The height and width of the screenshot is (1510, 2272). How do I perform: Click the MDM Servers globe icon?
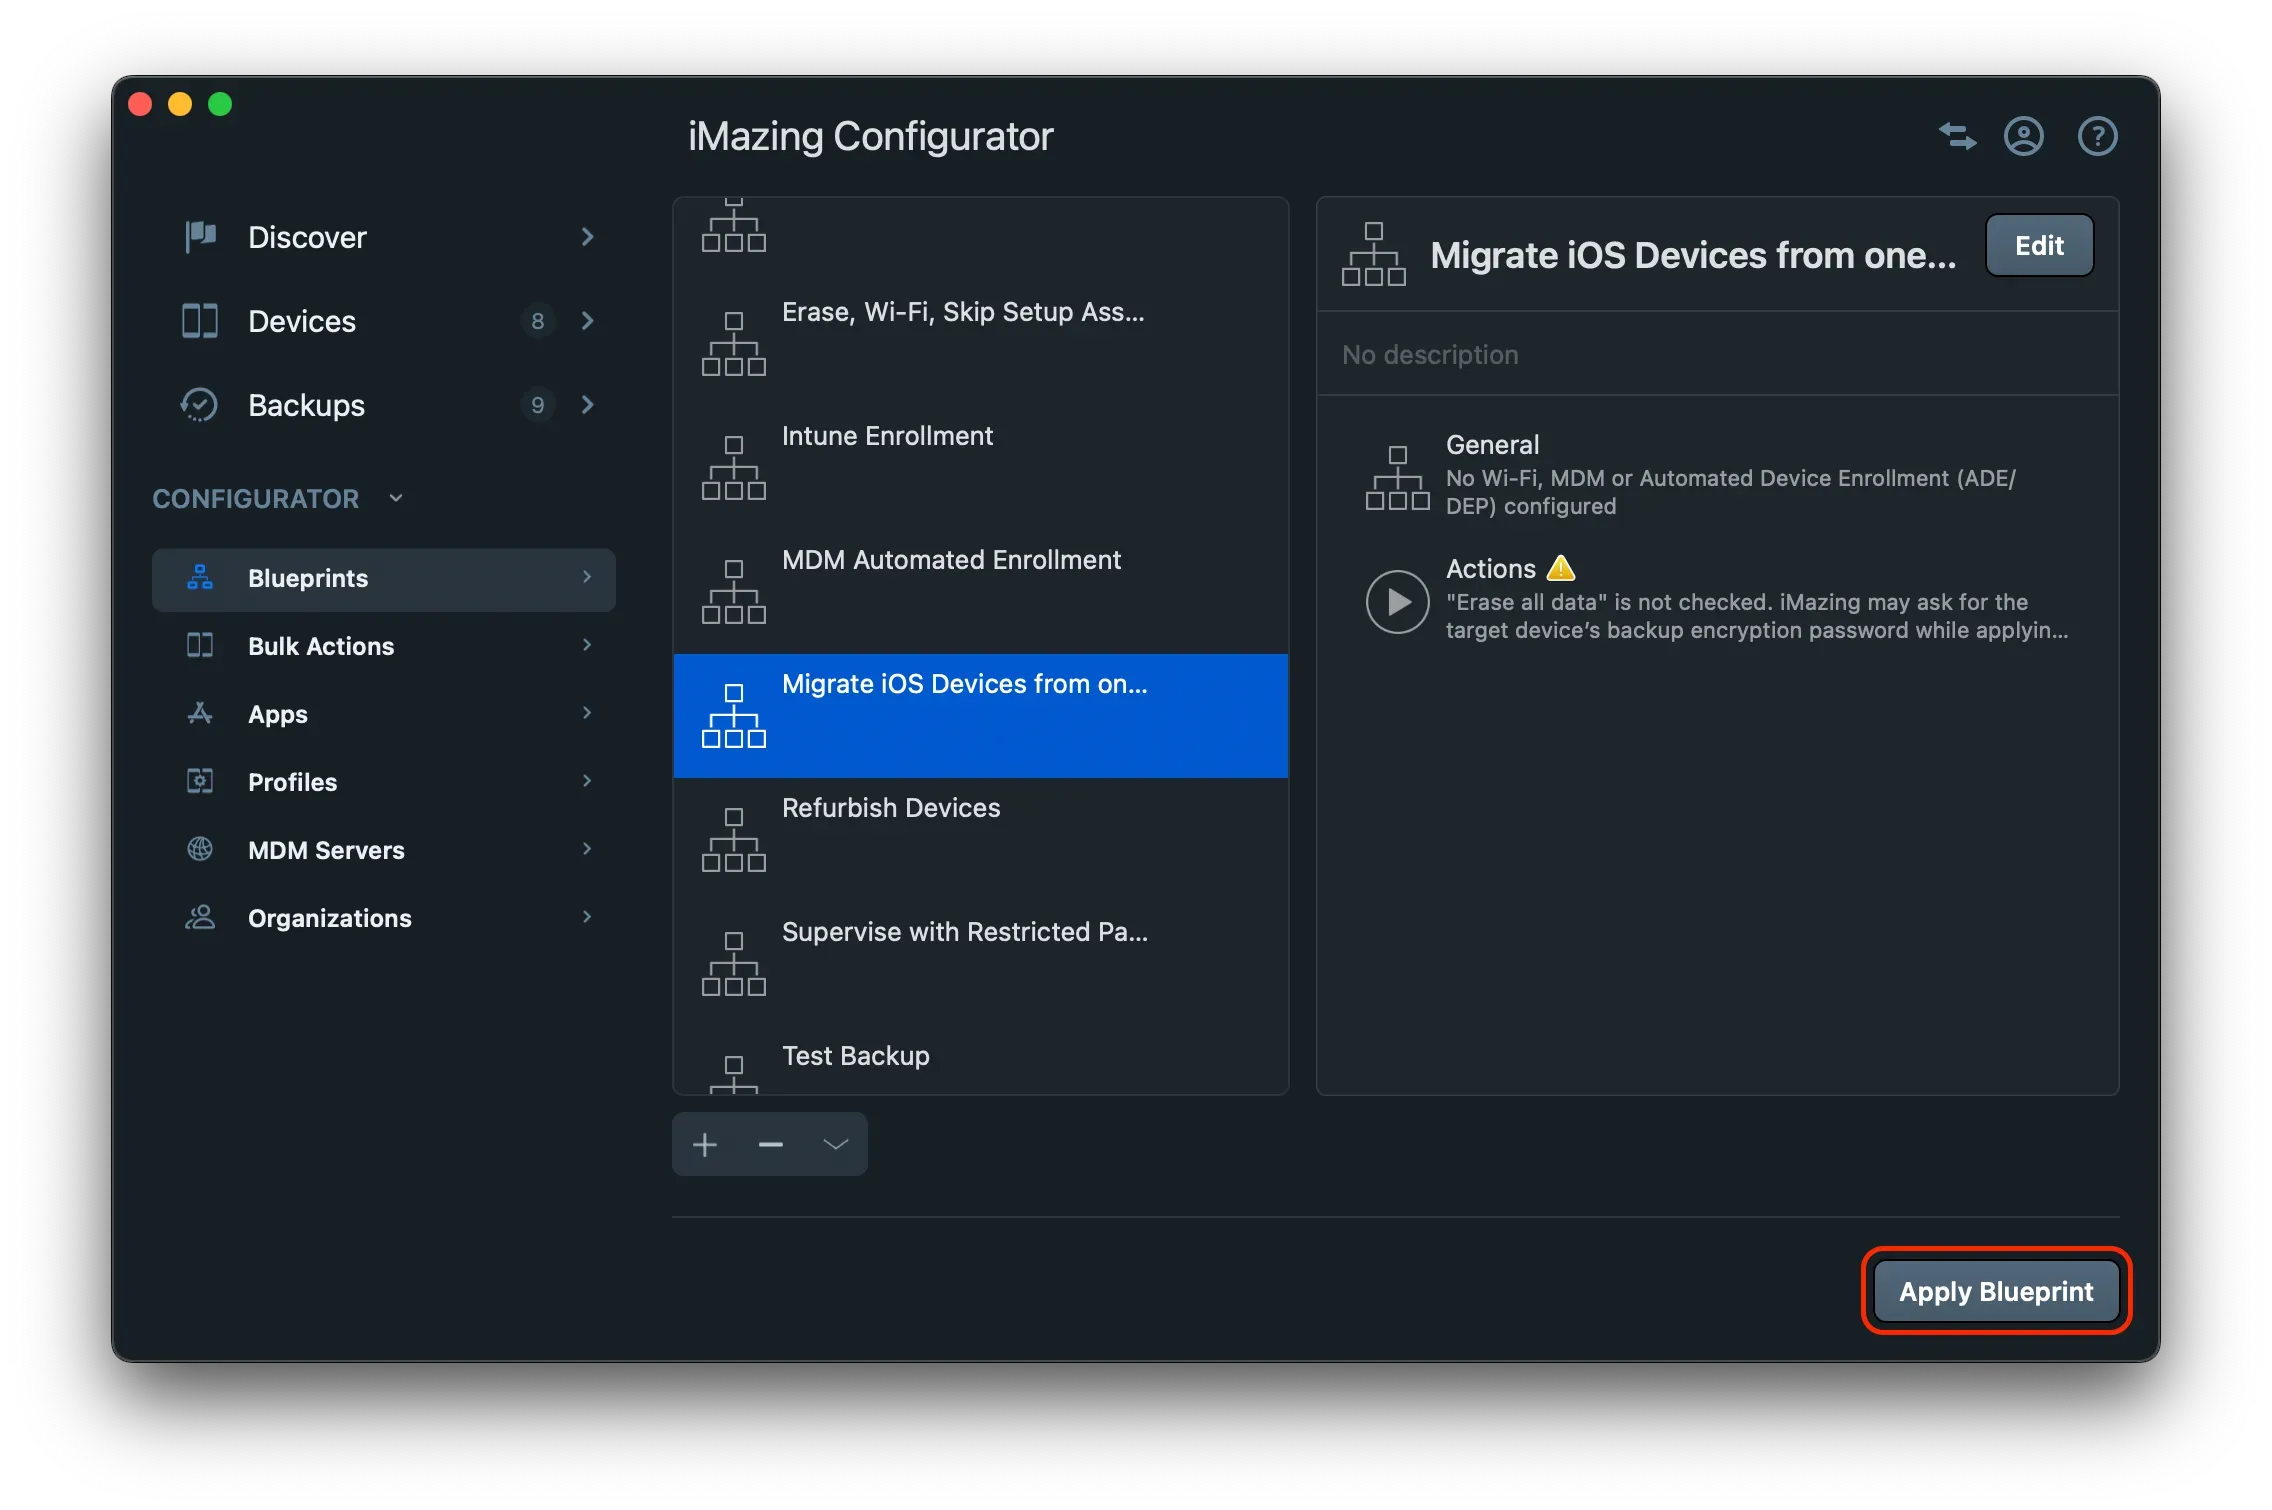[x=199, y=849]
